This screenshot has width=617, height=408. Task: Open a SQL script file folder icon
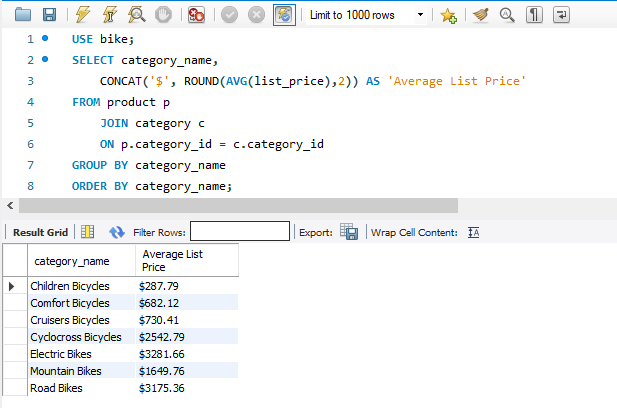click(23, 15)
